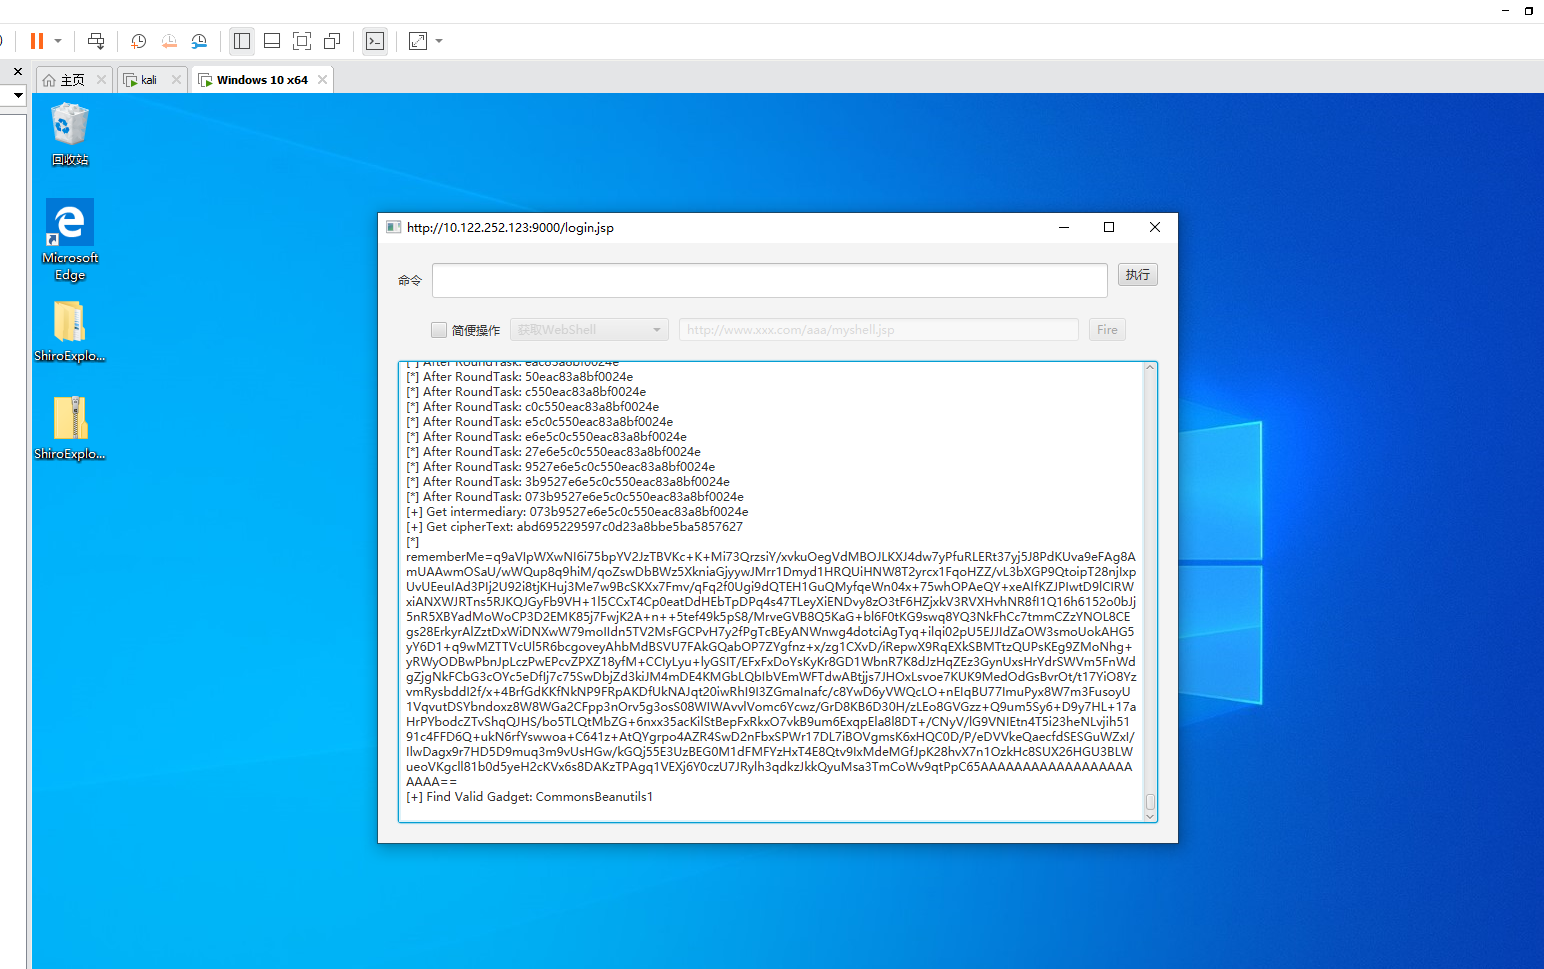This screenshot has height=969, width=1544.
Task: Click the stretch guest display icon
Action: pos(418,41)
